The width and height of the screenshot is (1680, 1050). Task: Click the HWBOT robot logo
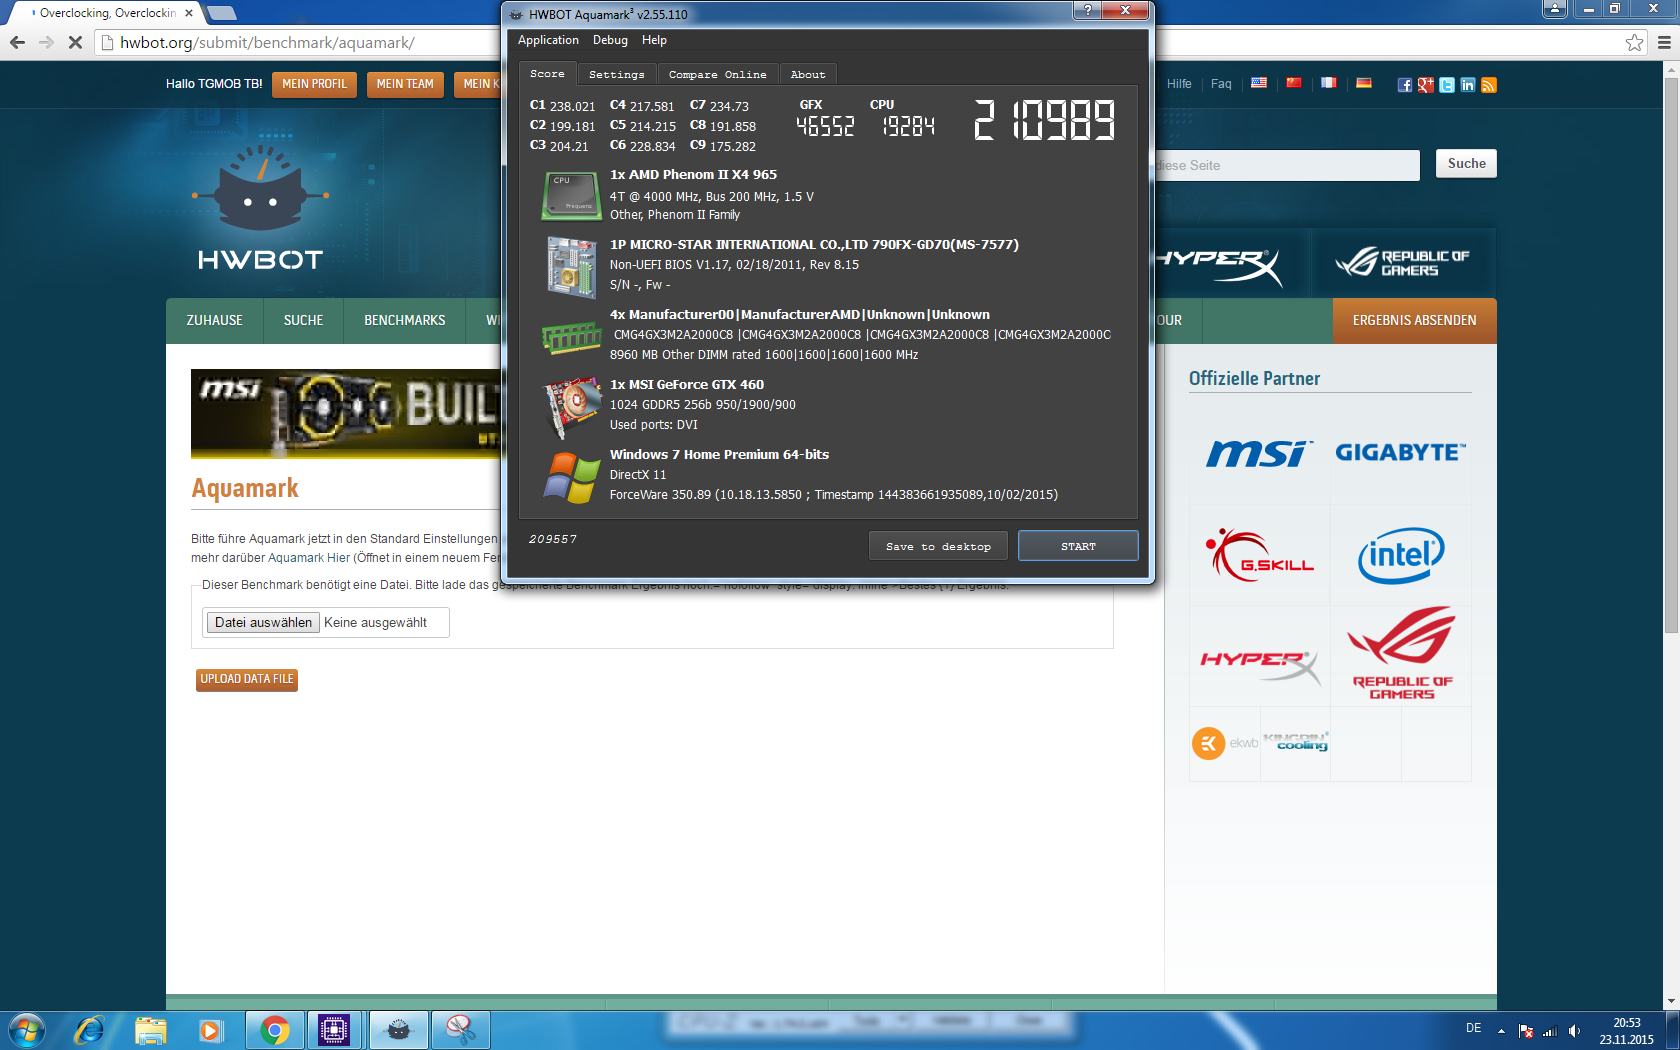pos(260,210)
